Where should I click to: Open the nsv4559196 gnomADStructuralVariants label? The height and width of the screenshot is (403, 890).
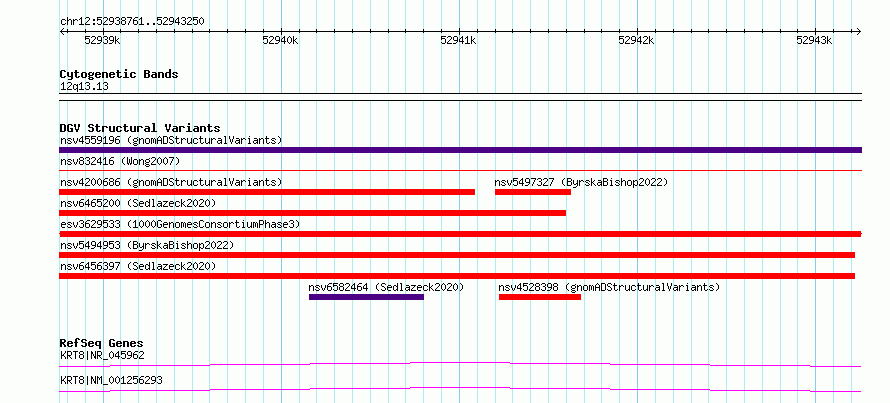tap(171, 140)
